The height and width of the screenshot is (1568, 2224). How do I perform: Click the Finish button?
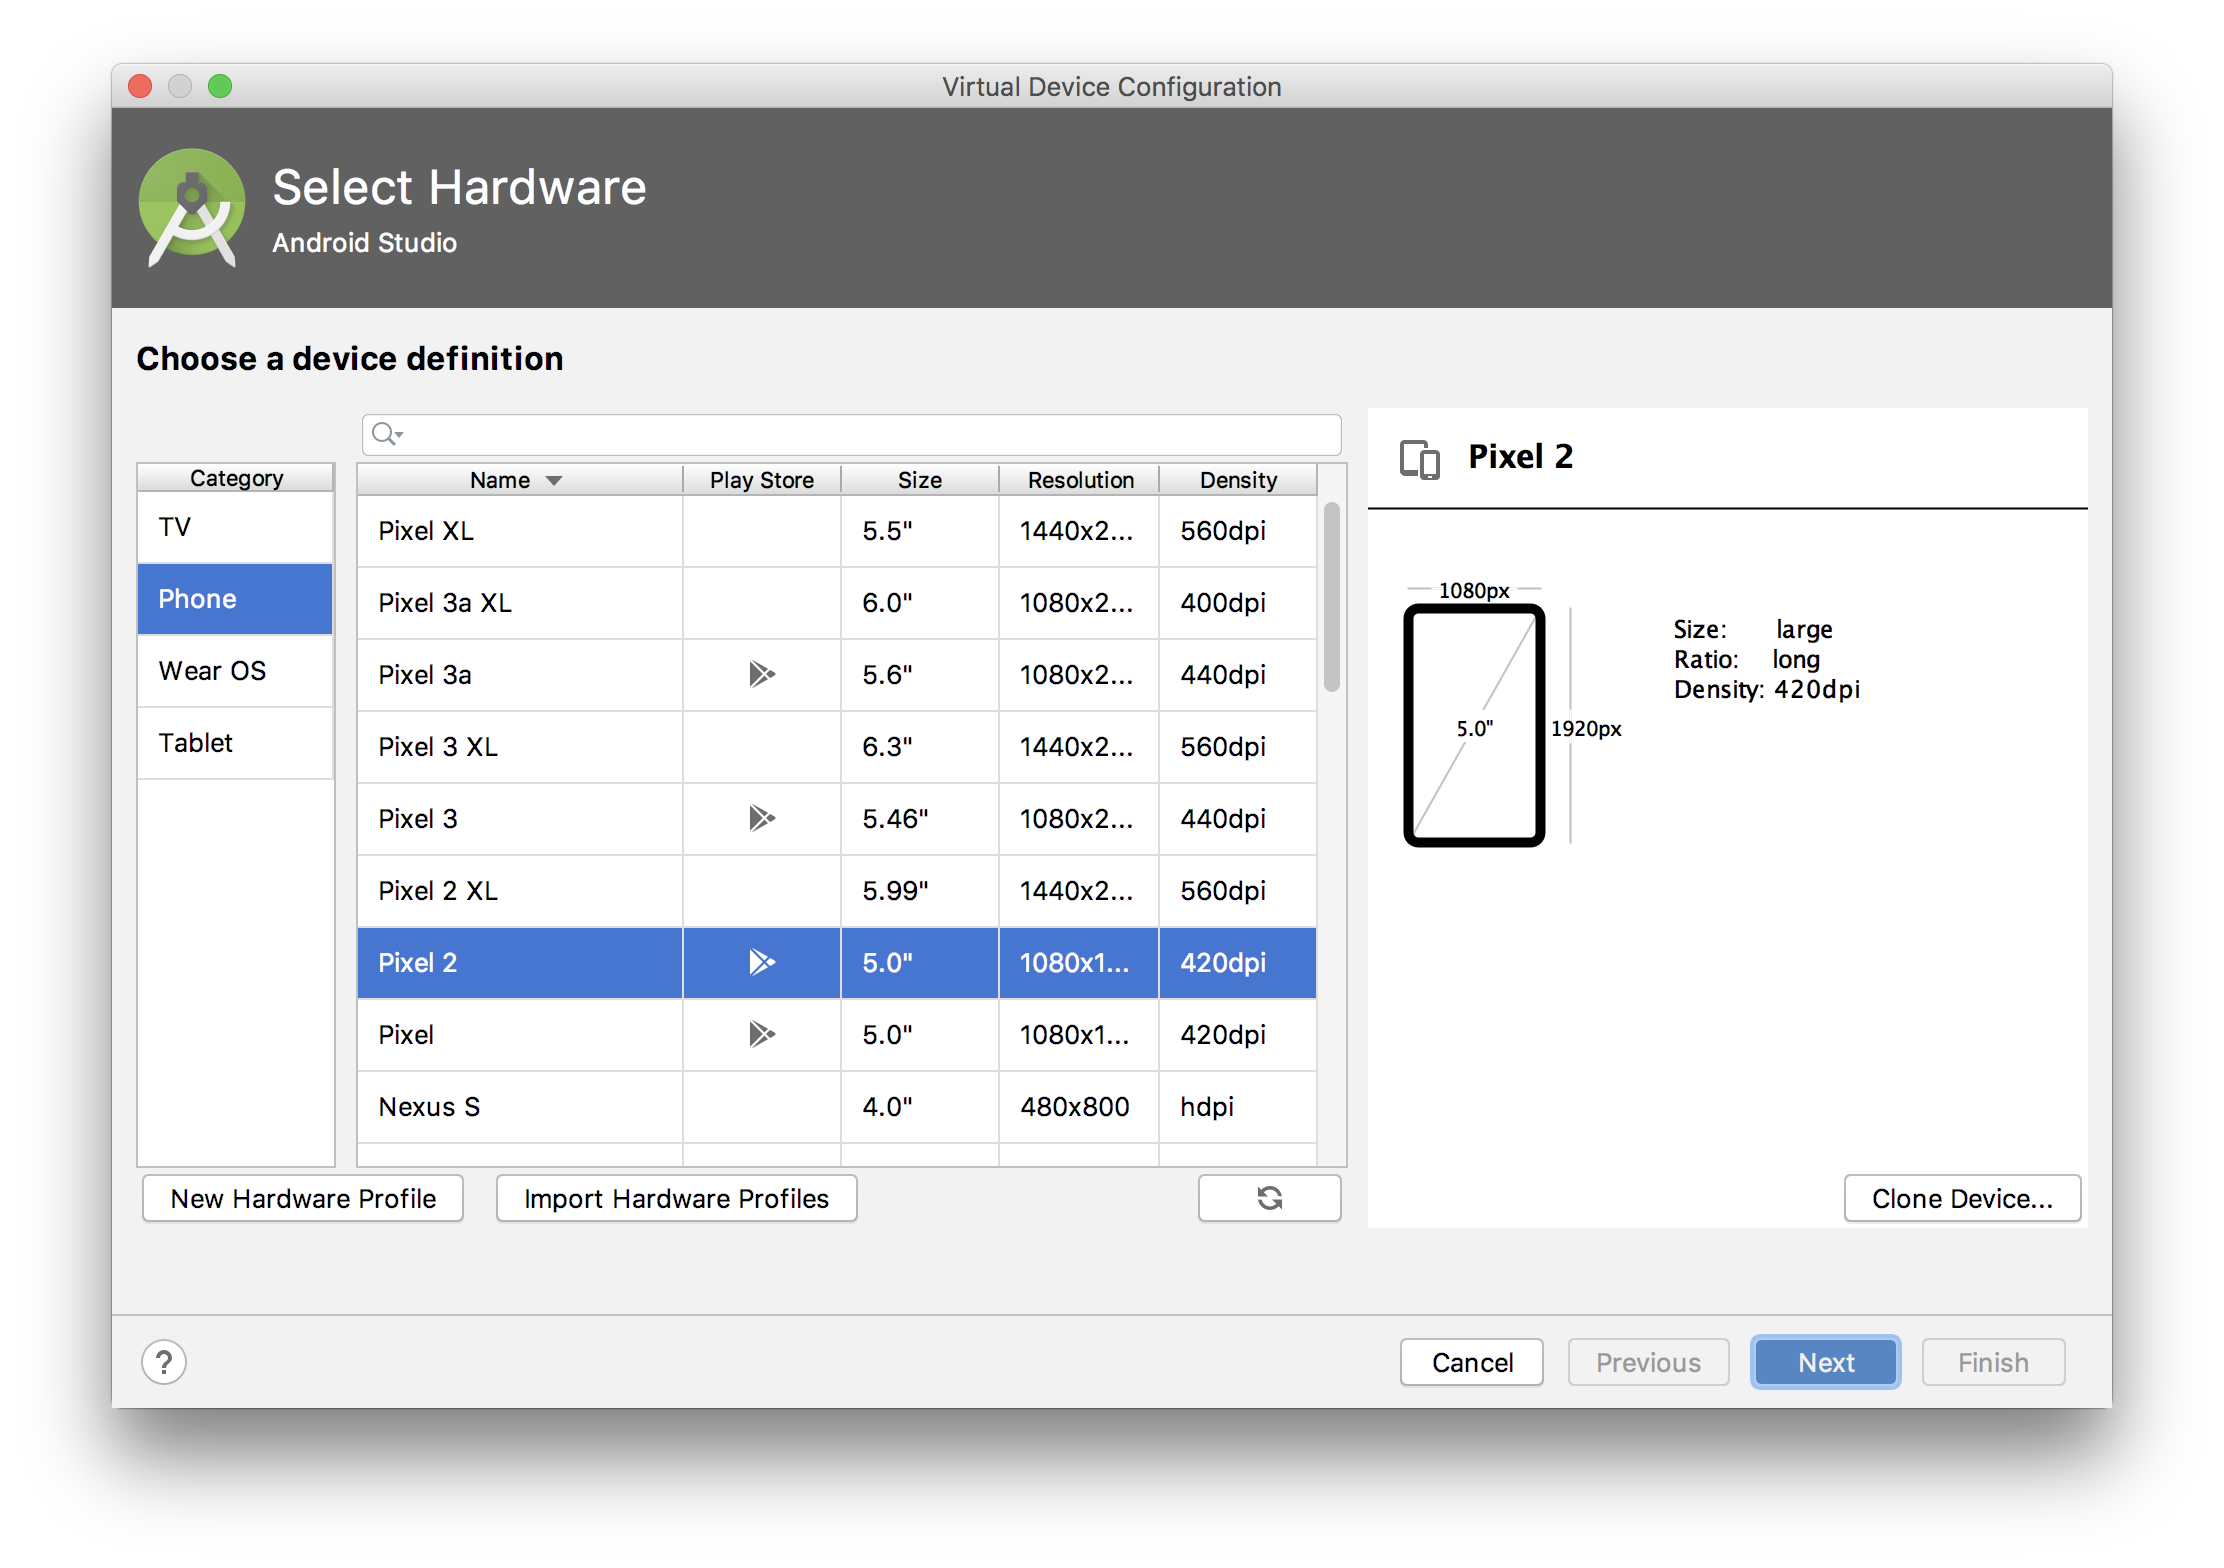pyautogui.click(x=1993, y=1362)
